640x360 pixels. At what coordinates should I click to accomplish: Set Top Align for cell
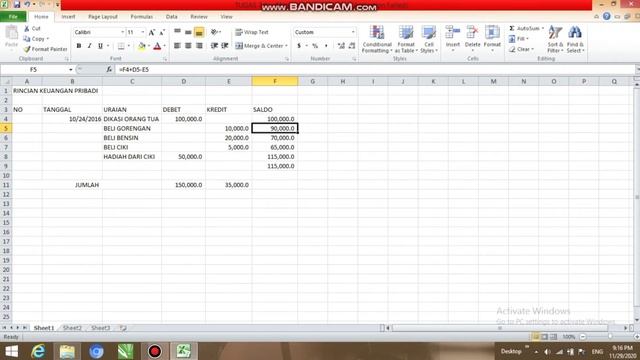[x=177, y=32]
